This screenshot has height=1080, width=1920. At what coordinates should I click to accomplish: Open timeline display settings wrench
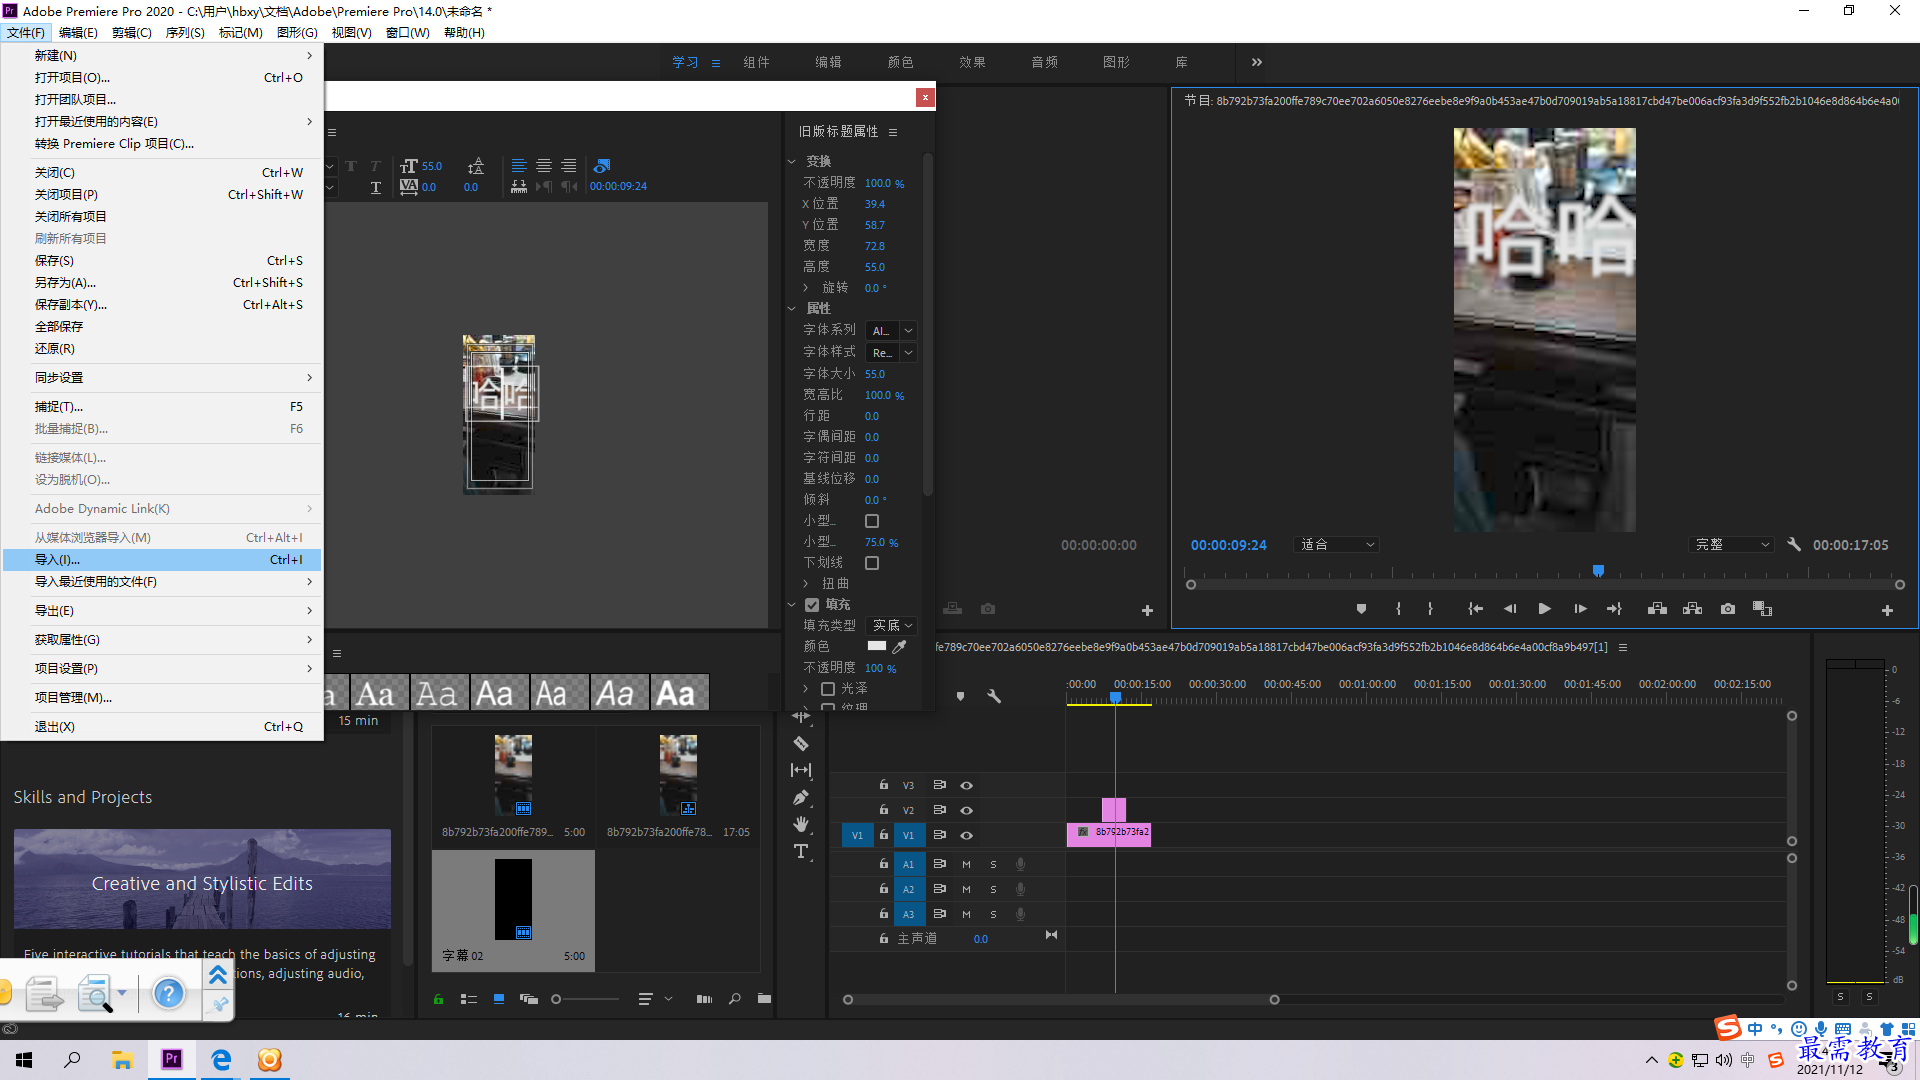(x=994, y=696)
